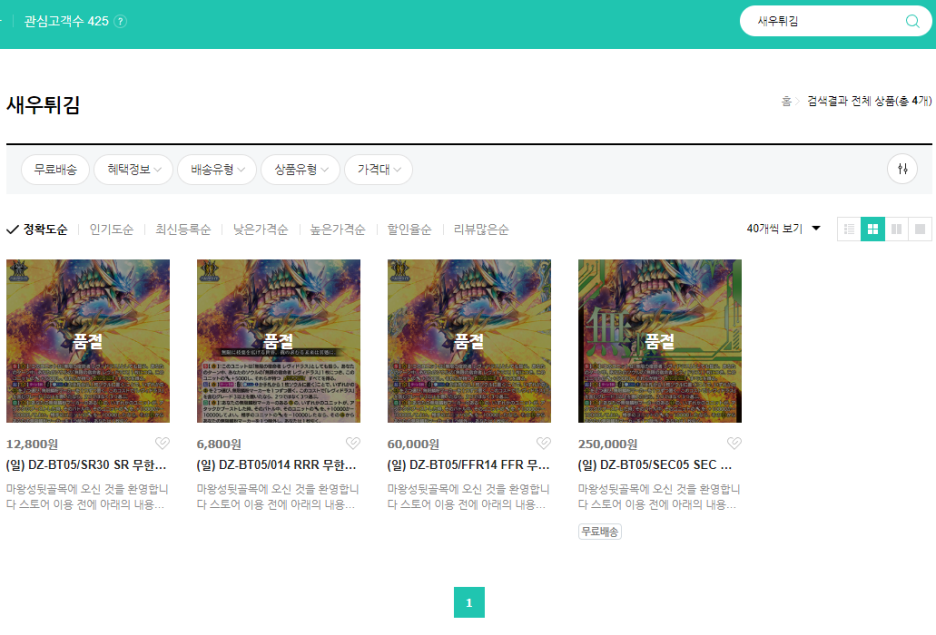Image resolution: width=936 pixels, height=635 pixels.
Task: Favorite the 12,800원 product with heart icon
Action: click(x=162, y=443)
